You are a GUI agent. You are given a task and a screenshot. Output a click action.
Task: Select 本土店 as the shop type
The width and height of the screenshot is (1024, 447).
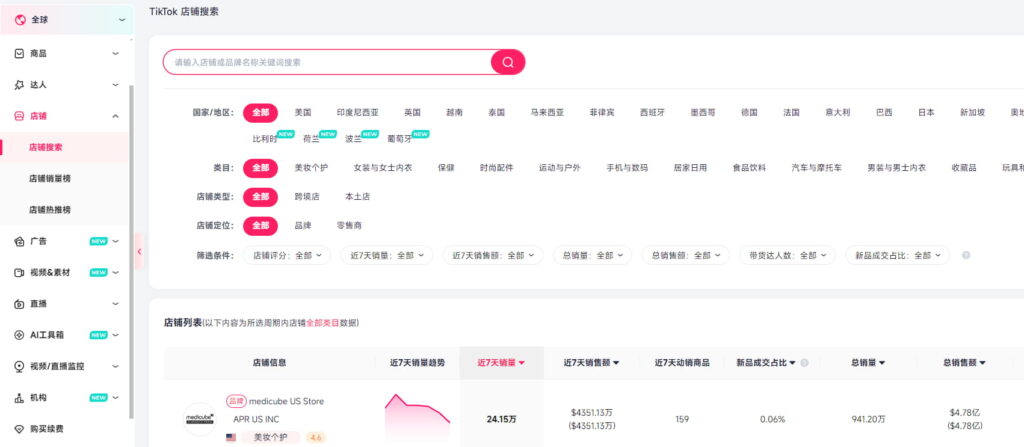coord(357,197)
